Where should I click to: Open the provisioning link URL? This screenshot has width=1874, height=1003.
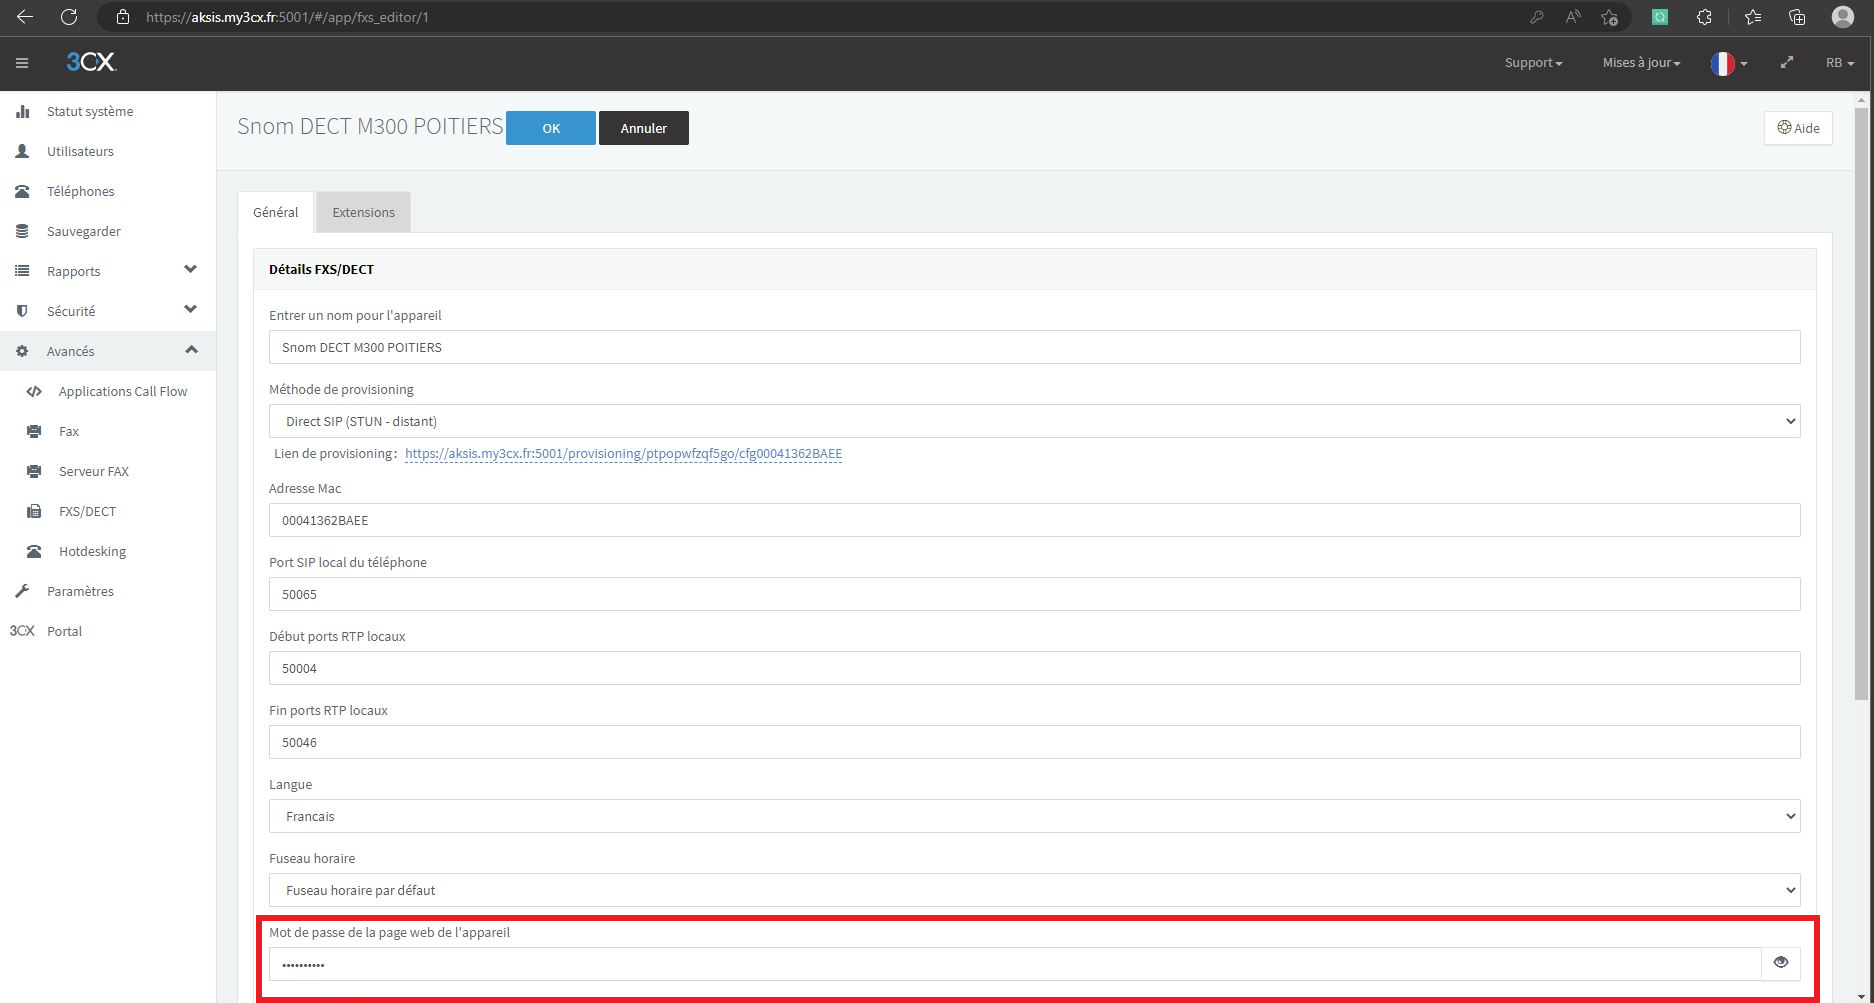pos(623,453)
